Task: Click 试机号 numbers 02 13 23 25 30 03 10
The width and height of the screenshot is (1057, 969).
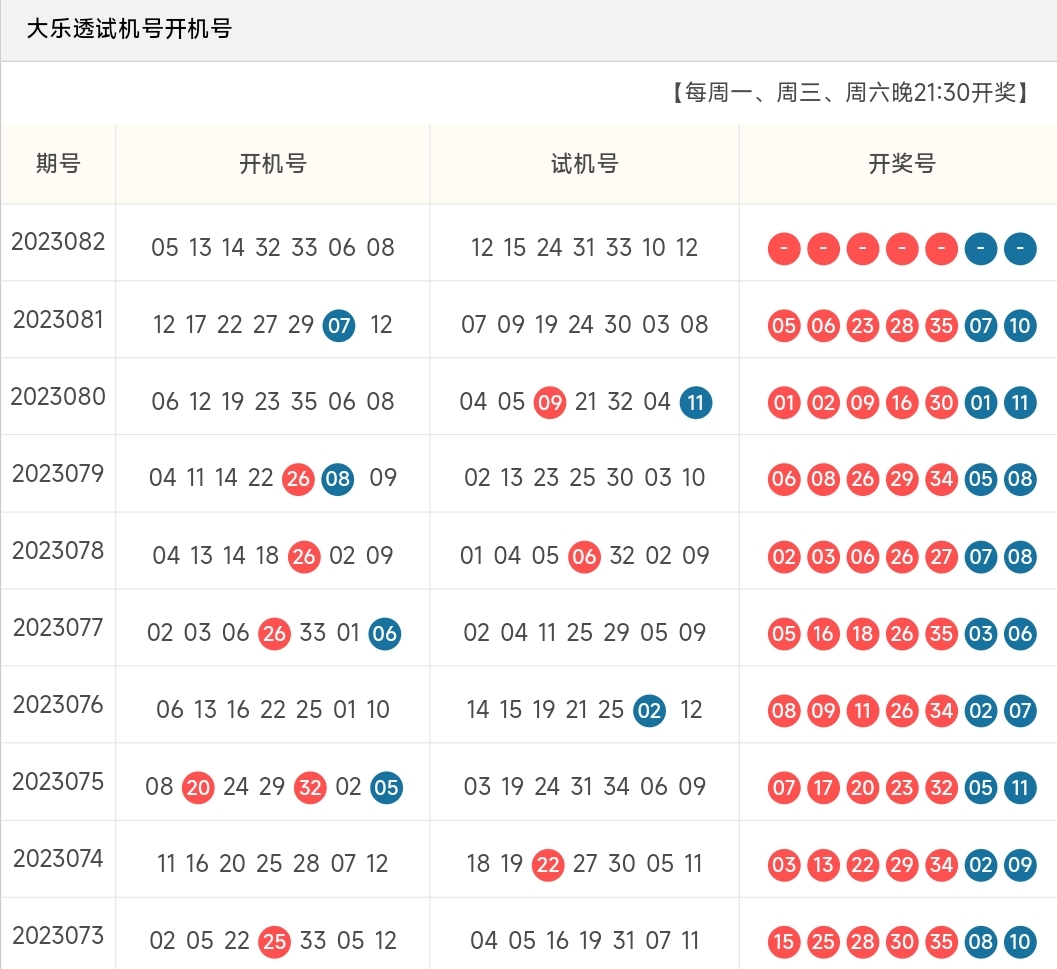Action: [x=584, y=477]
